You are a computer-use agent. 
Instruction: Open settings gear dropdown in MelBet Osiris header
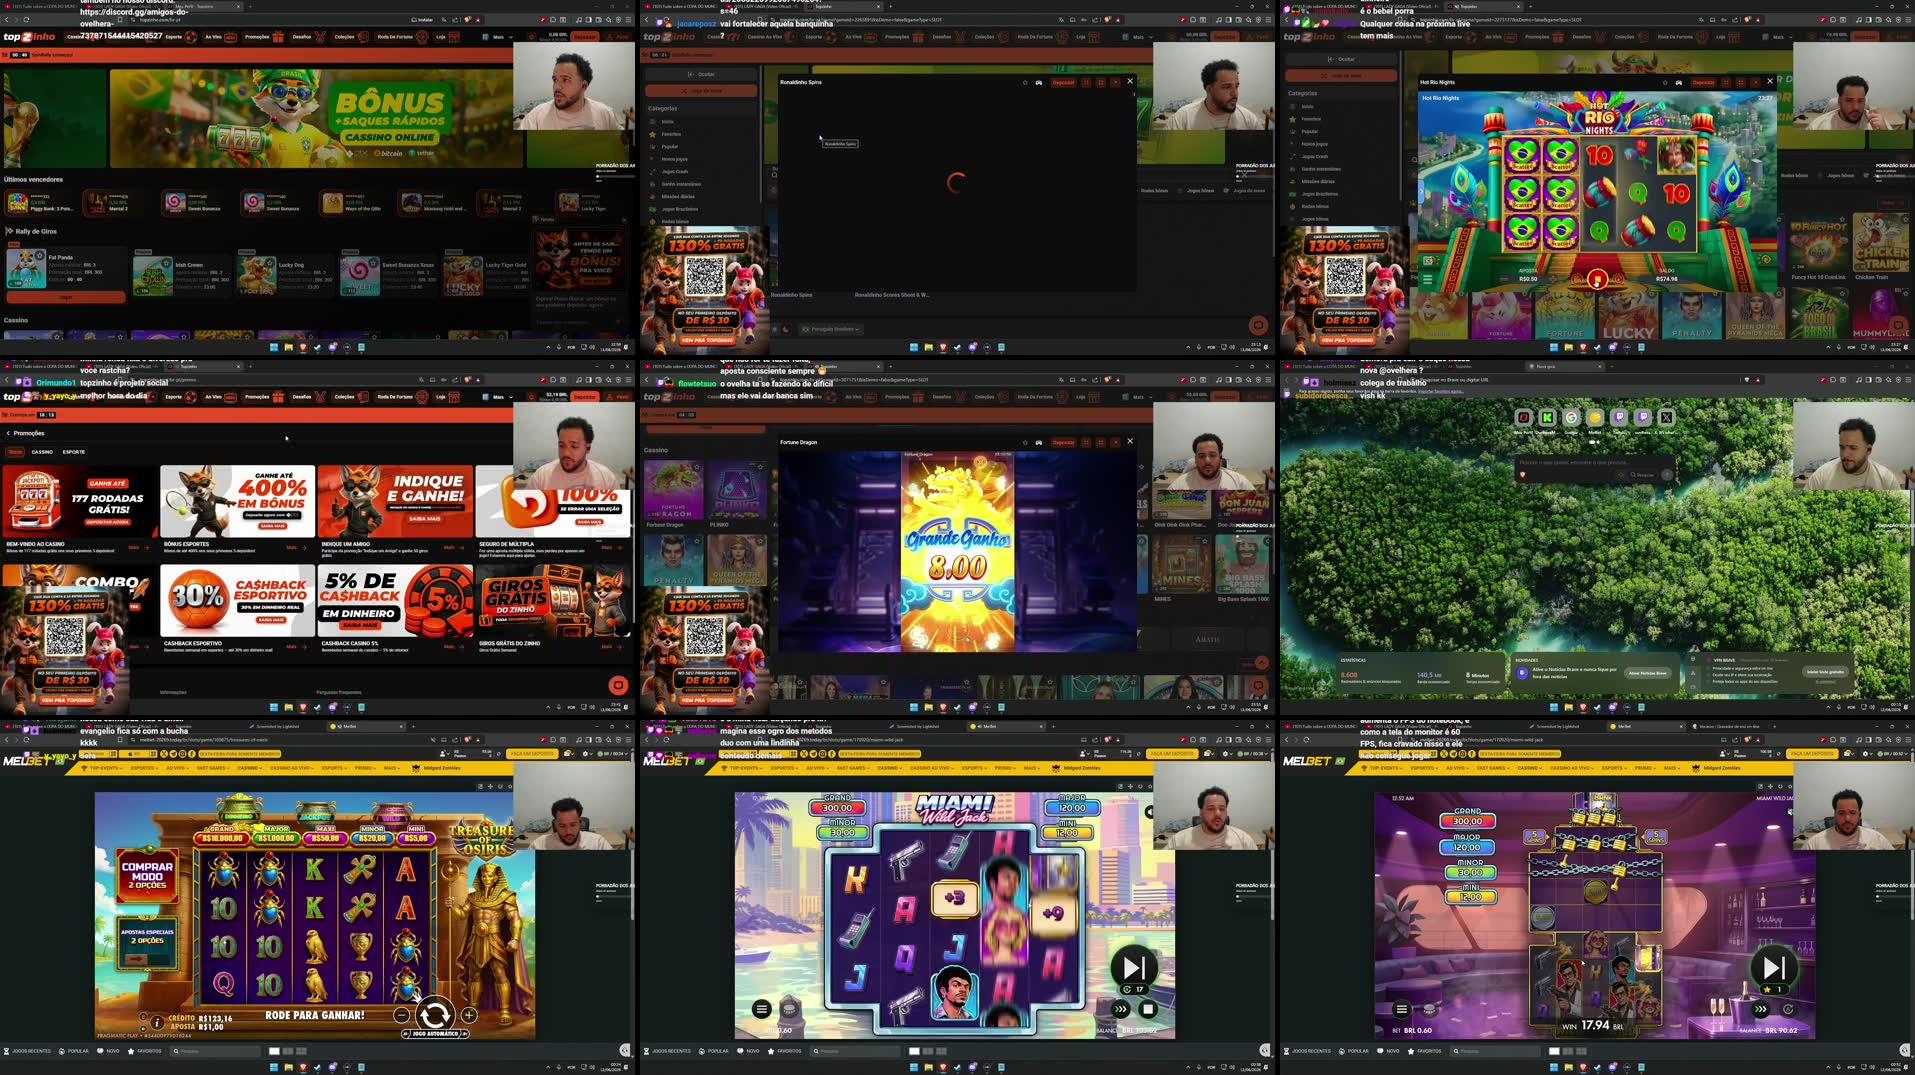point(588,754)
